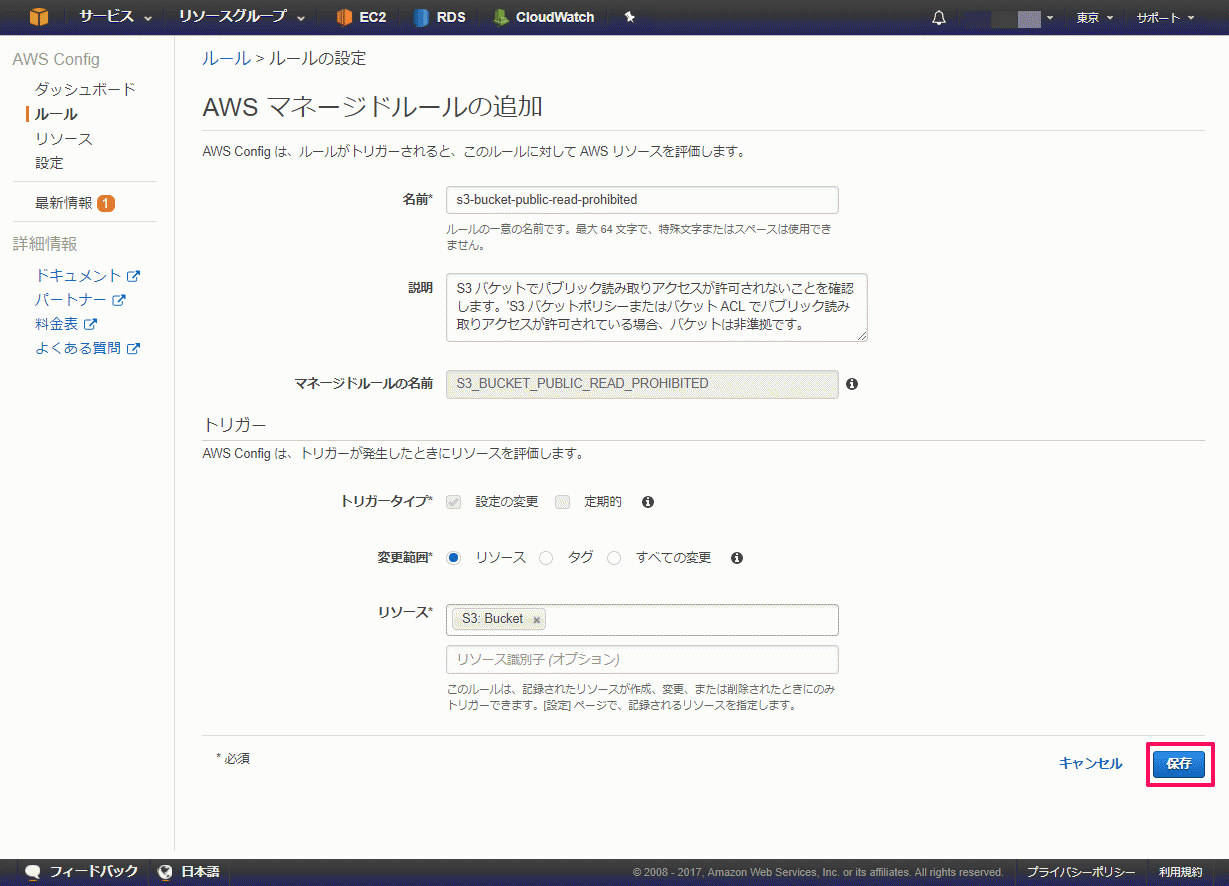The width and height of the screenshot is (1229, 886).
Task: Click into the 説明 text area
Action: point(657,308)
